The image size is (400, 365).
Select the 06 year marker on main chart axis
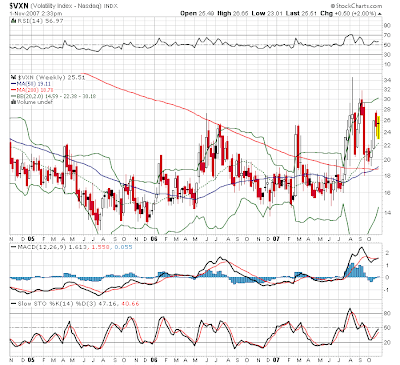(x=153, y=239)
